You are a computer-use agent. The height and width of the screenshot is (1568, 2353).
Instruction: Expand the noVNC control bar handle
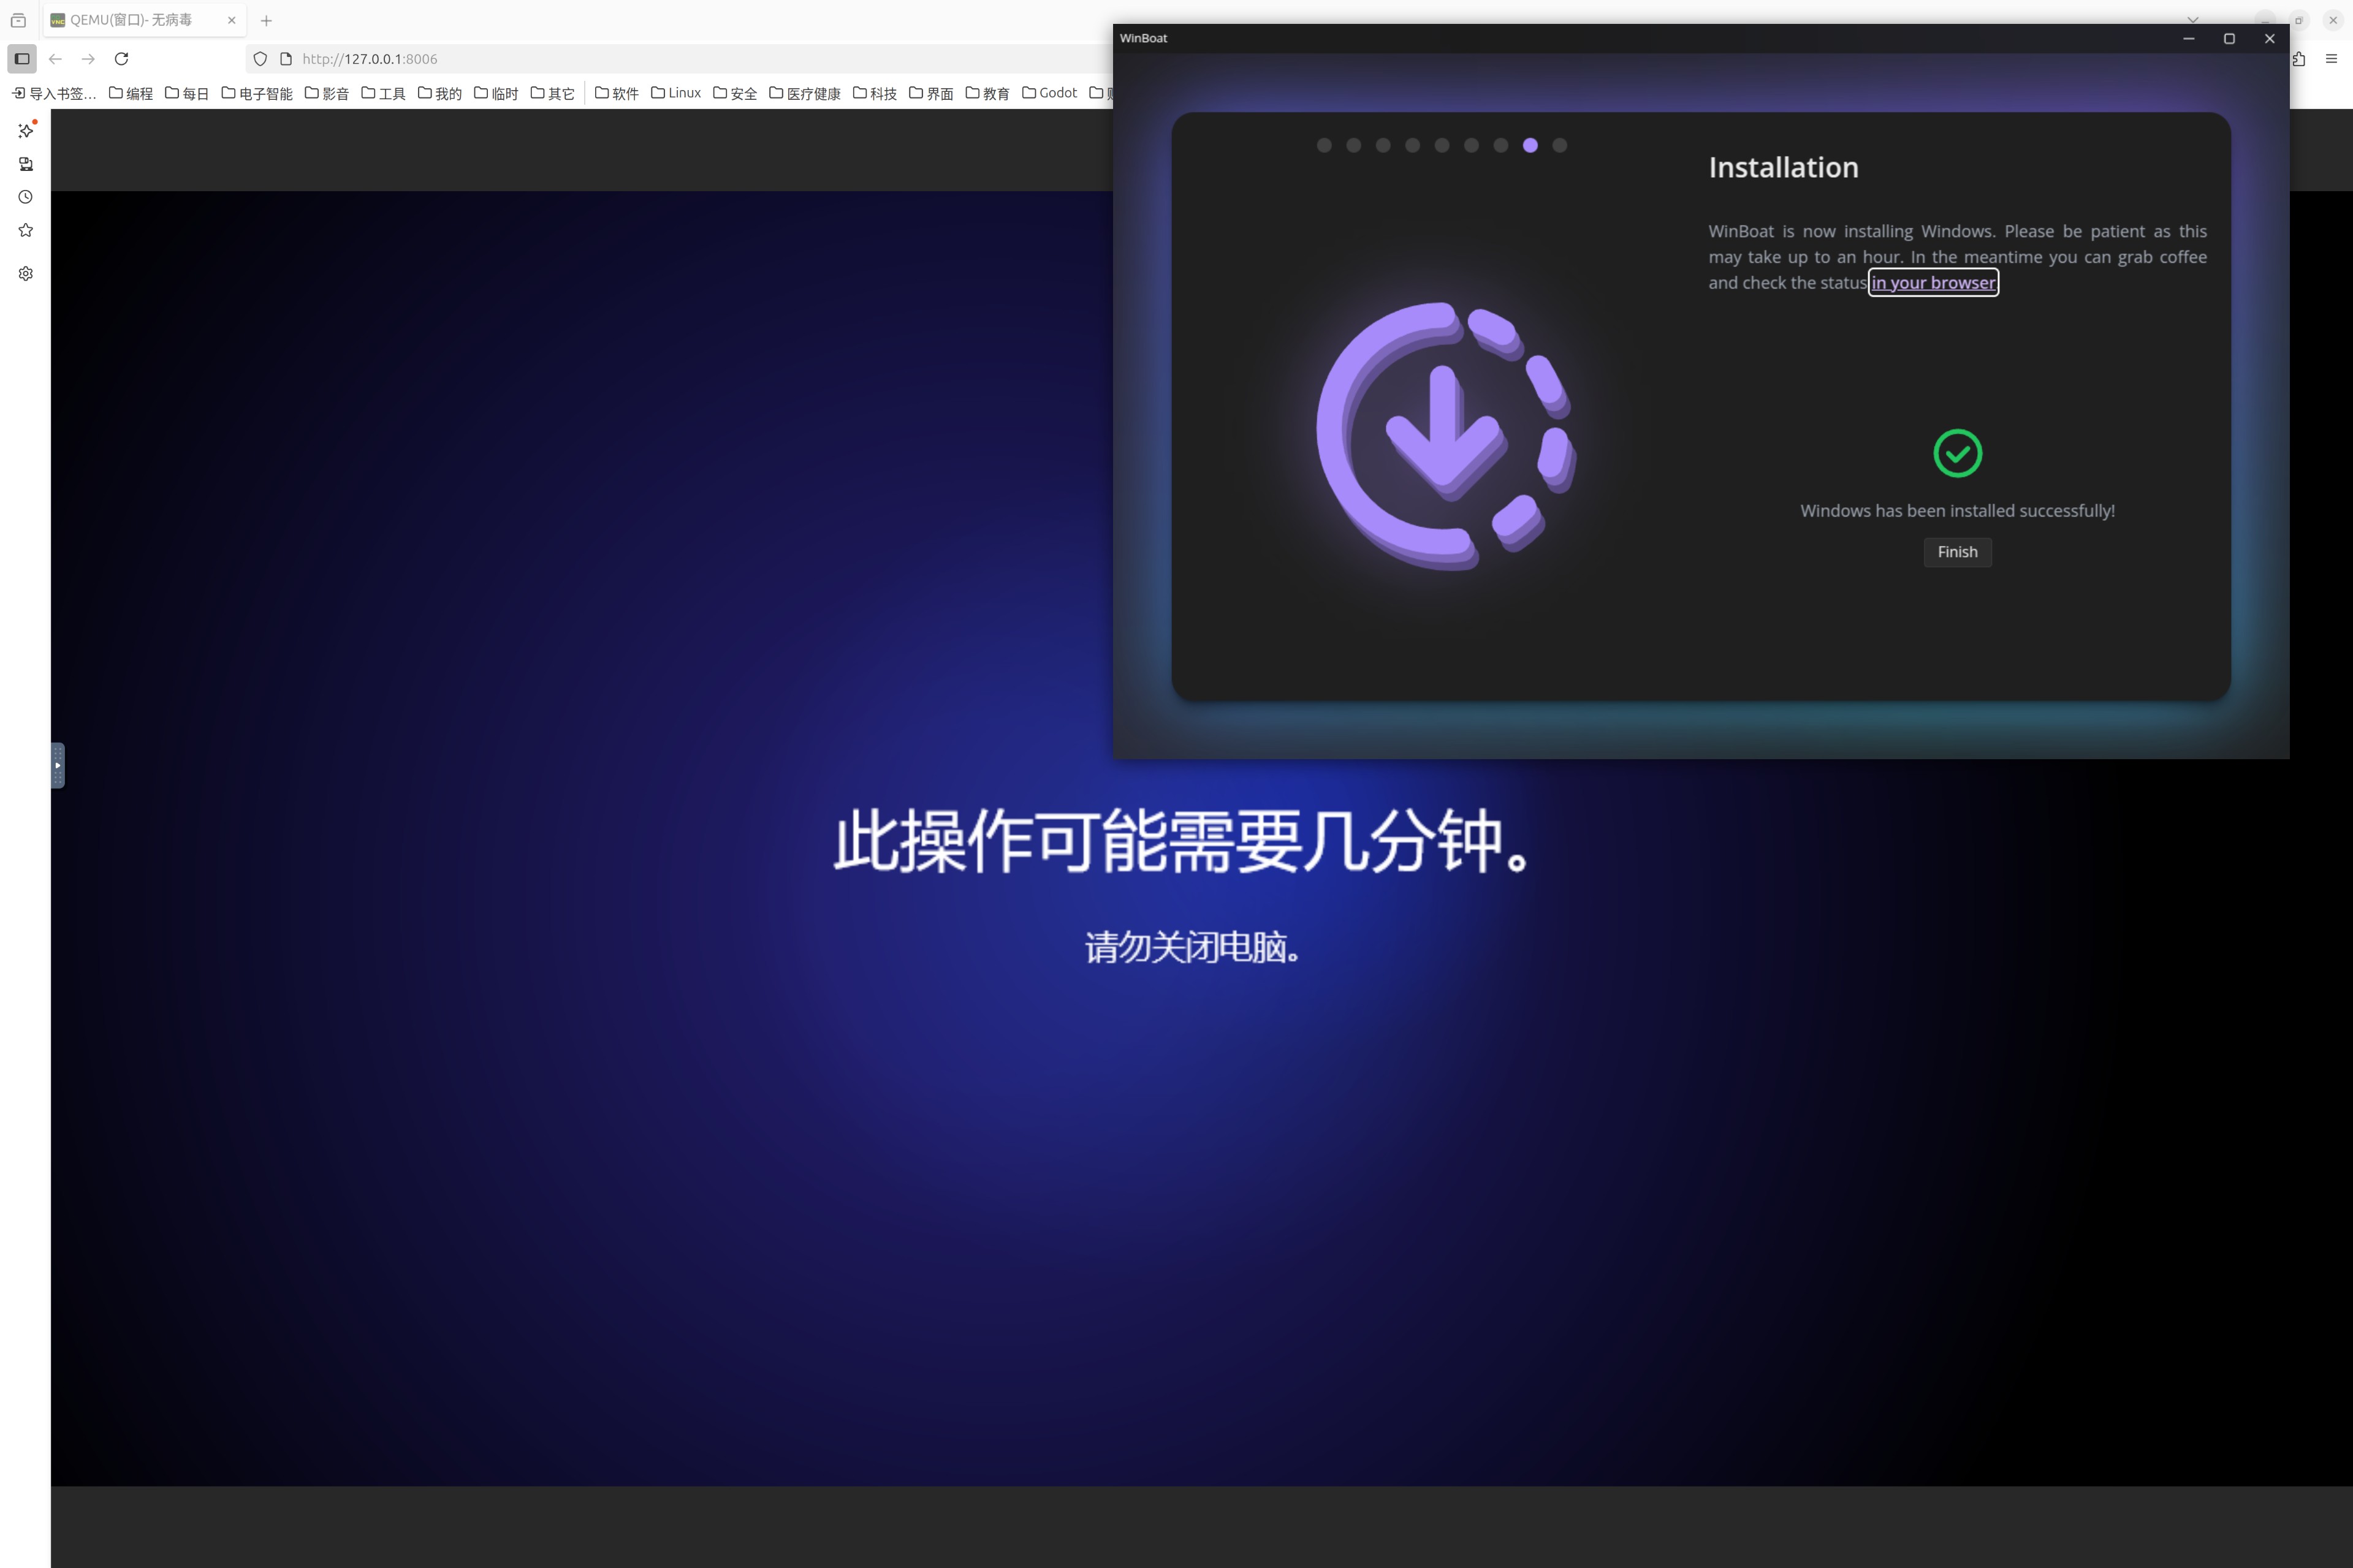point(58,765)
